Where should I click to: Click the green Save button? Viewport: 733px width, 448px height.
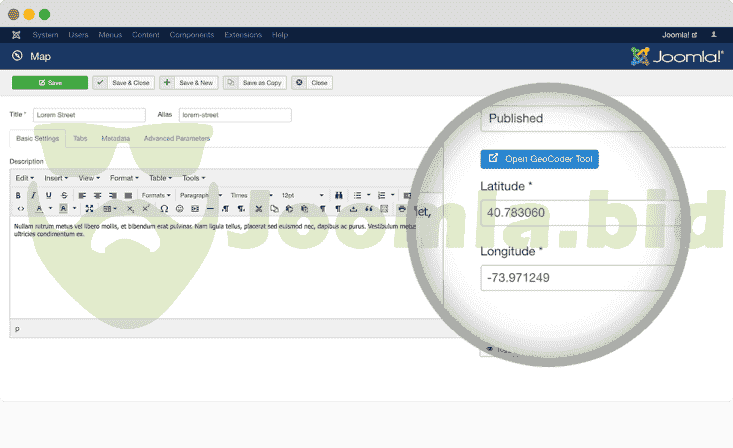50,83
